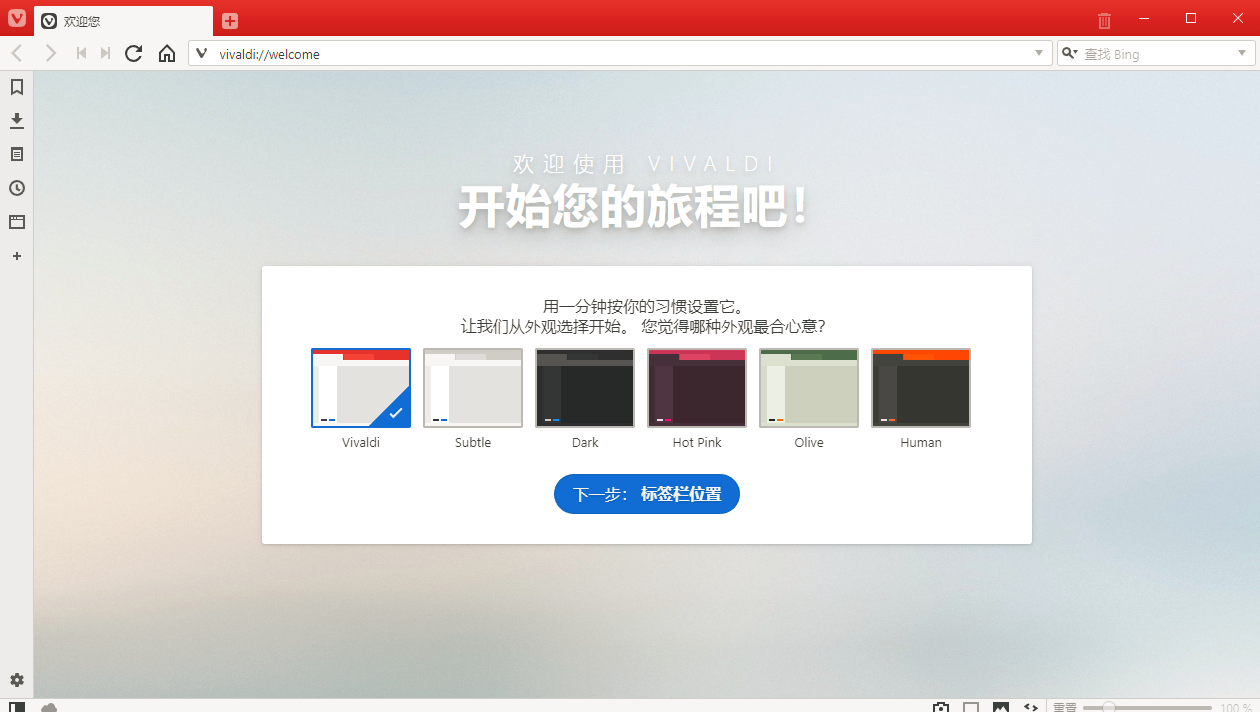Reset zoom with the 重置 button

[1064, 707]
